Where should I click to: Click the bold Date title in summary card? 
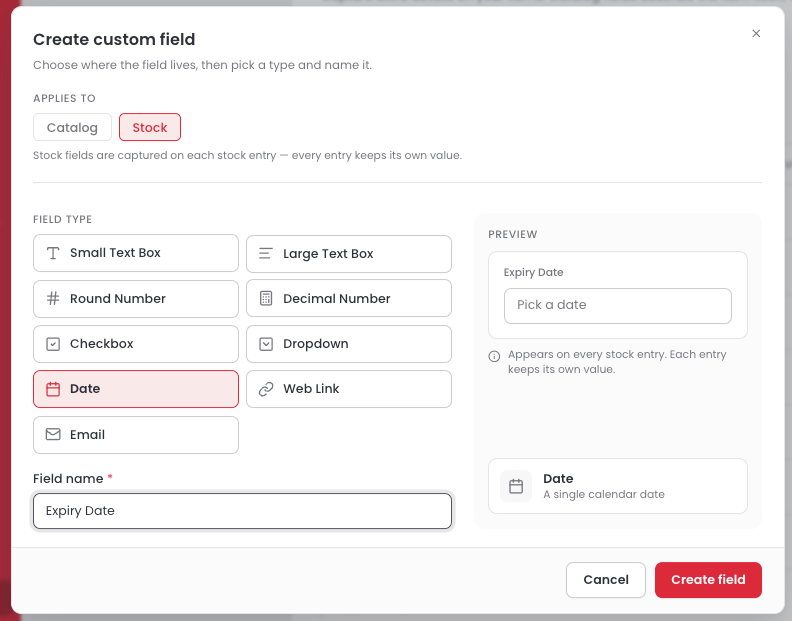click(x=558, y=479)
